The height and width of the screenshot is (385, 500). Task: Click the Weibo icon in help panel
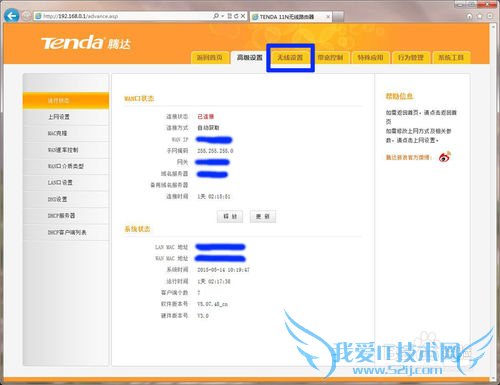click(x=445, y=157)
